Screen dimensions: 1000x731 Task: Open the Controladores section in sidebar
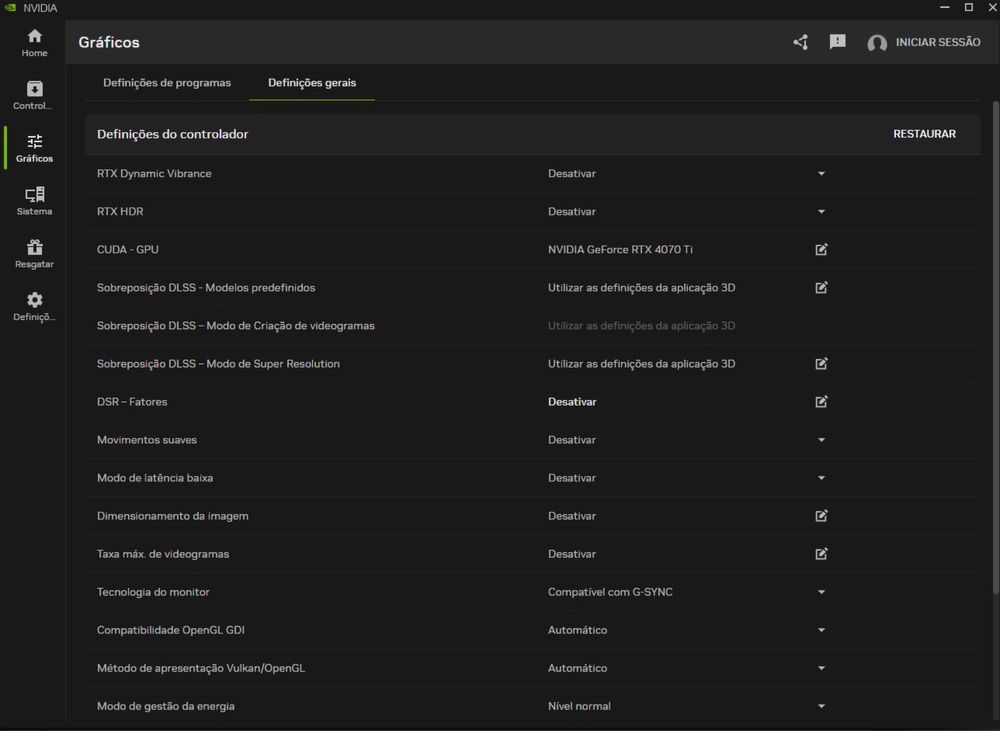(x=33, y=96)
